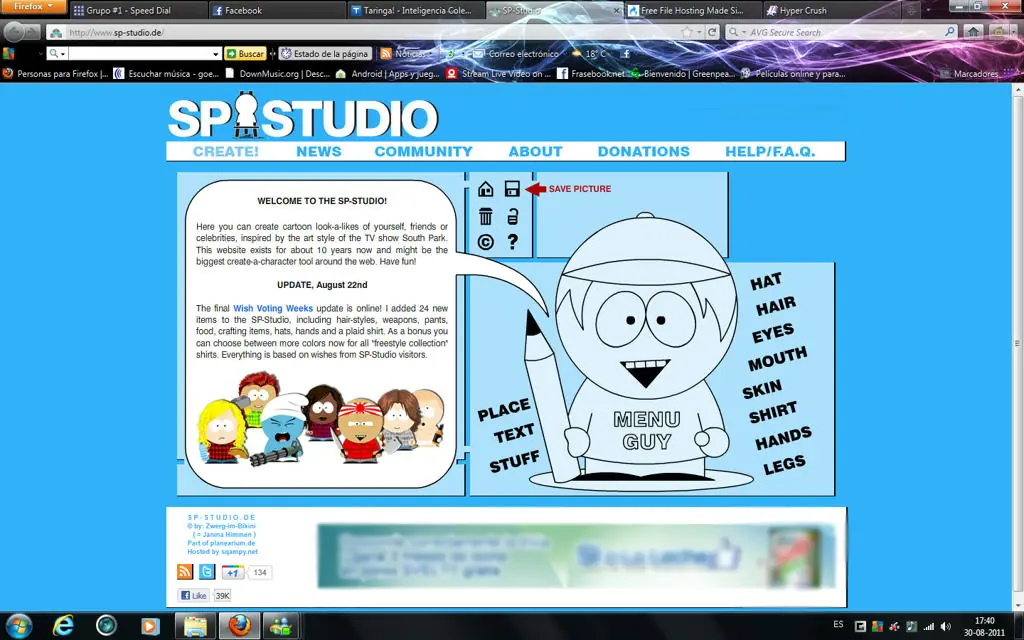Click Estado de la página button
The image size is (1024, 640).
tap(325, 54)
